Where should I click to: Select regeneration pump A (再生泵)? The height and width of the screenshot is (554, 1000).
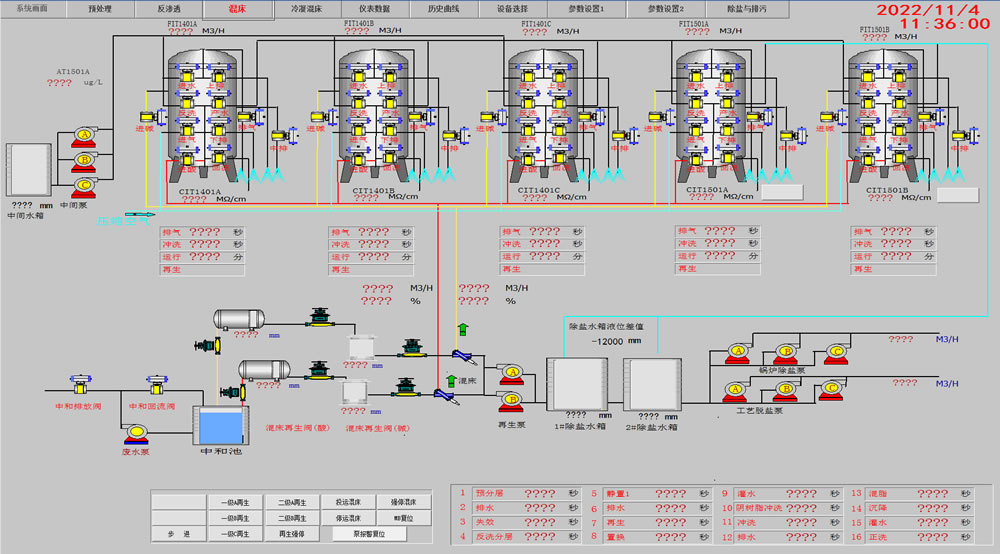pyautogui.click(x=512, y=373)
